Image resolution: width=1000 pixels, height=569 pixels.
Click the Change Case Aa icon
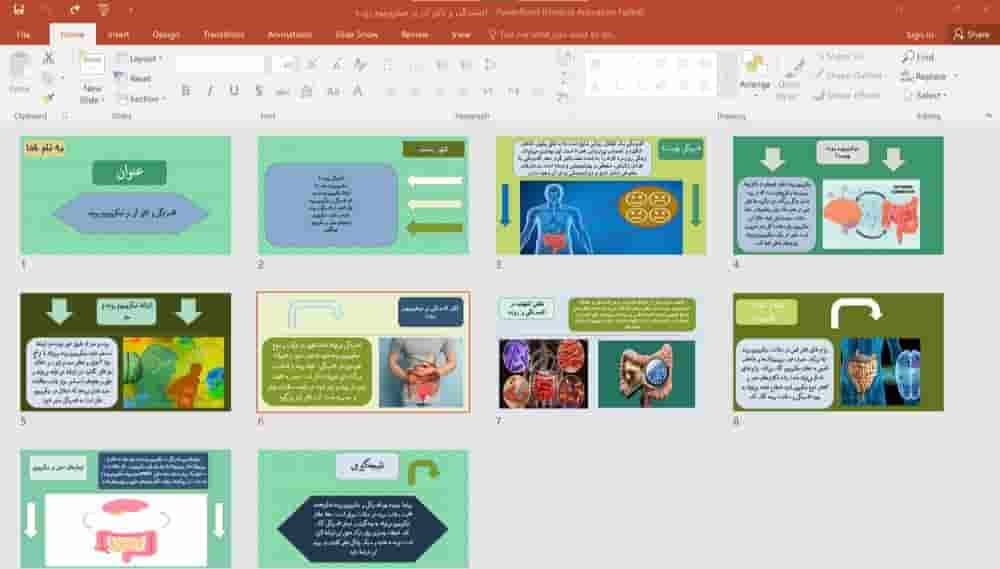tap(333, 91)
